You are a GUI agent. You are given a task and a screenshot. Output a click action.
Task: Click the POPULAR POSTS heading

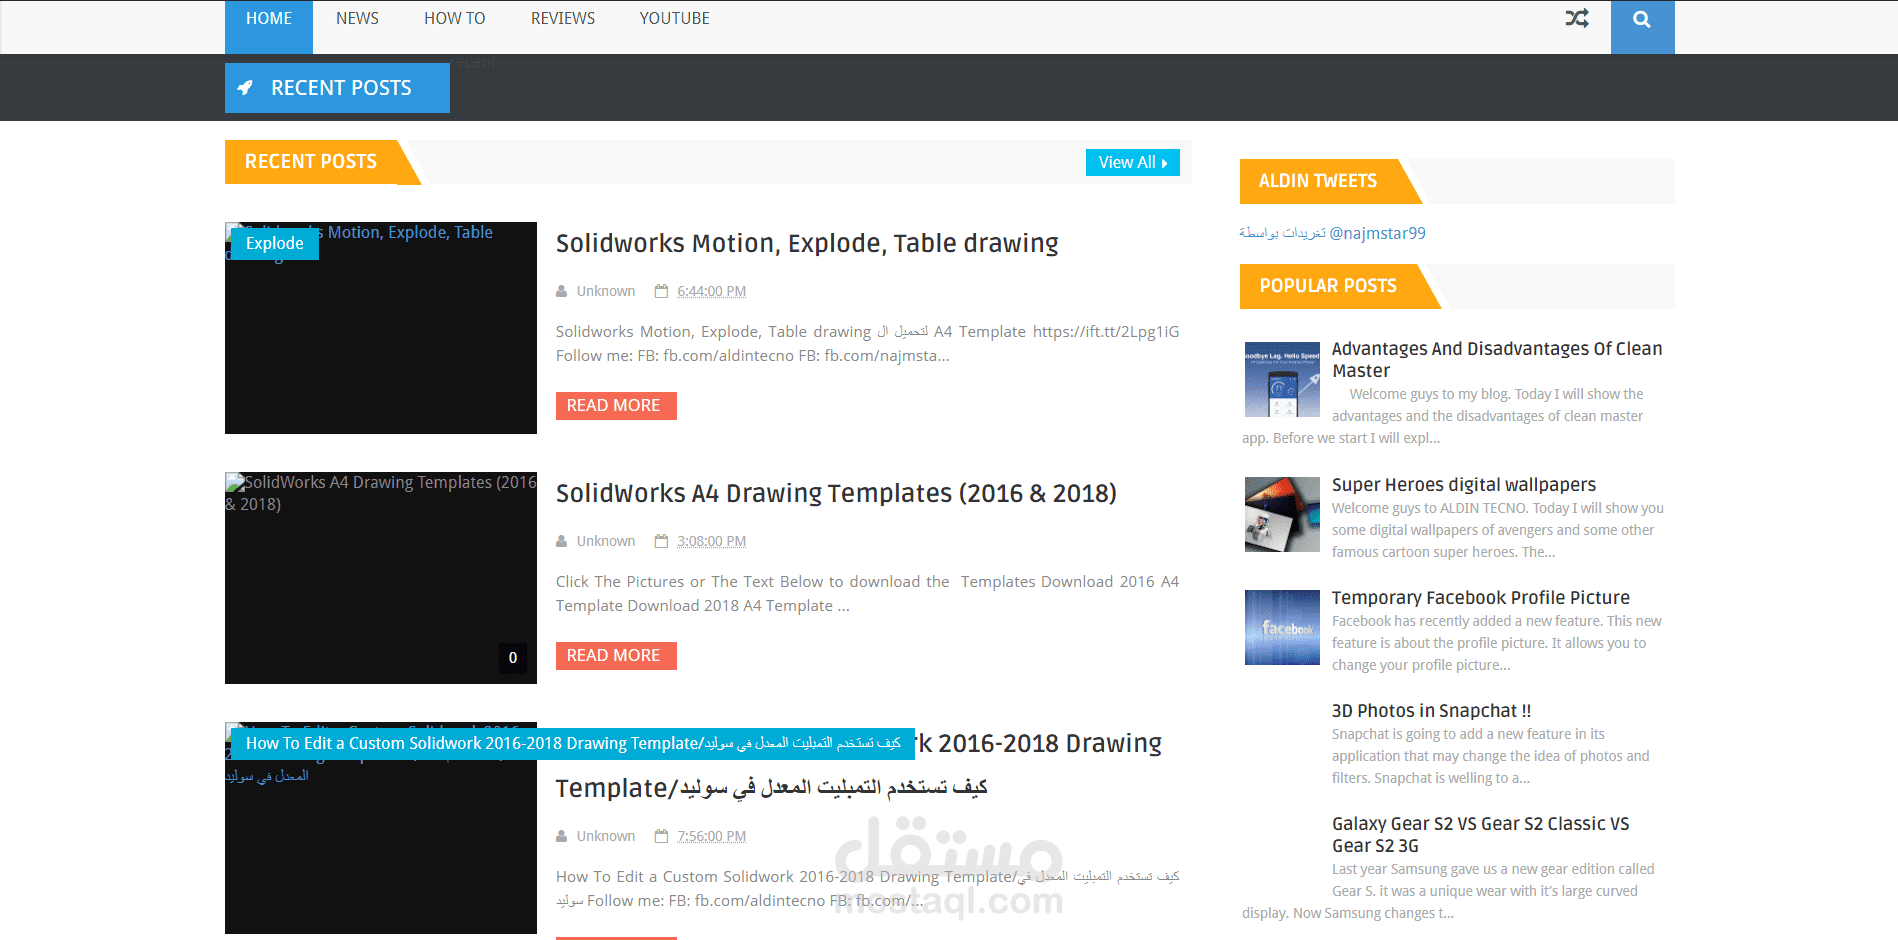[1328, 286]
